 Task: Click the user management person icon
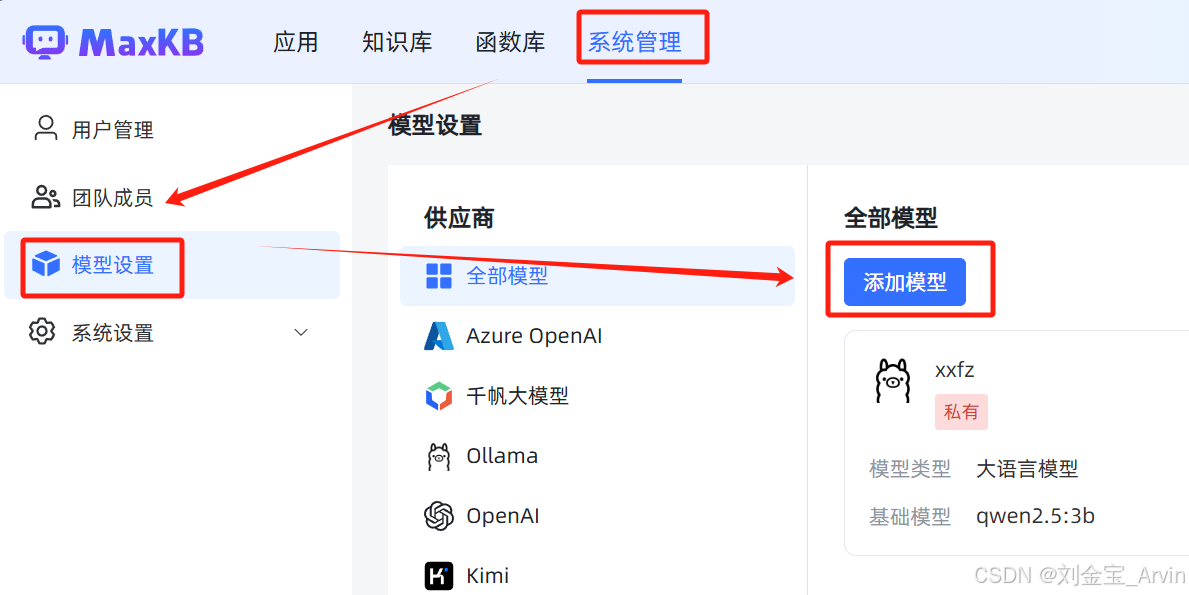(46, 128)
